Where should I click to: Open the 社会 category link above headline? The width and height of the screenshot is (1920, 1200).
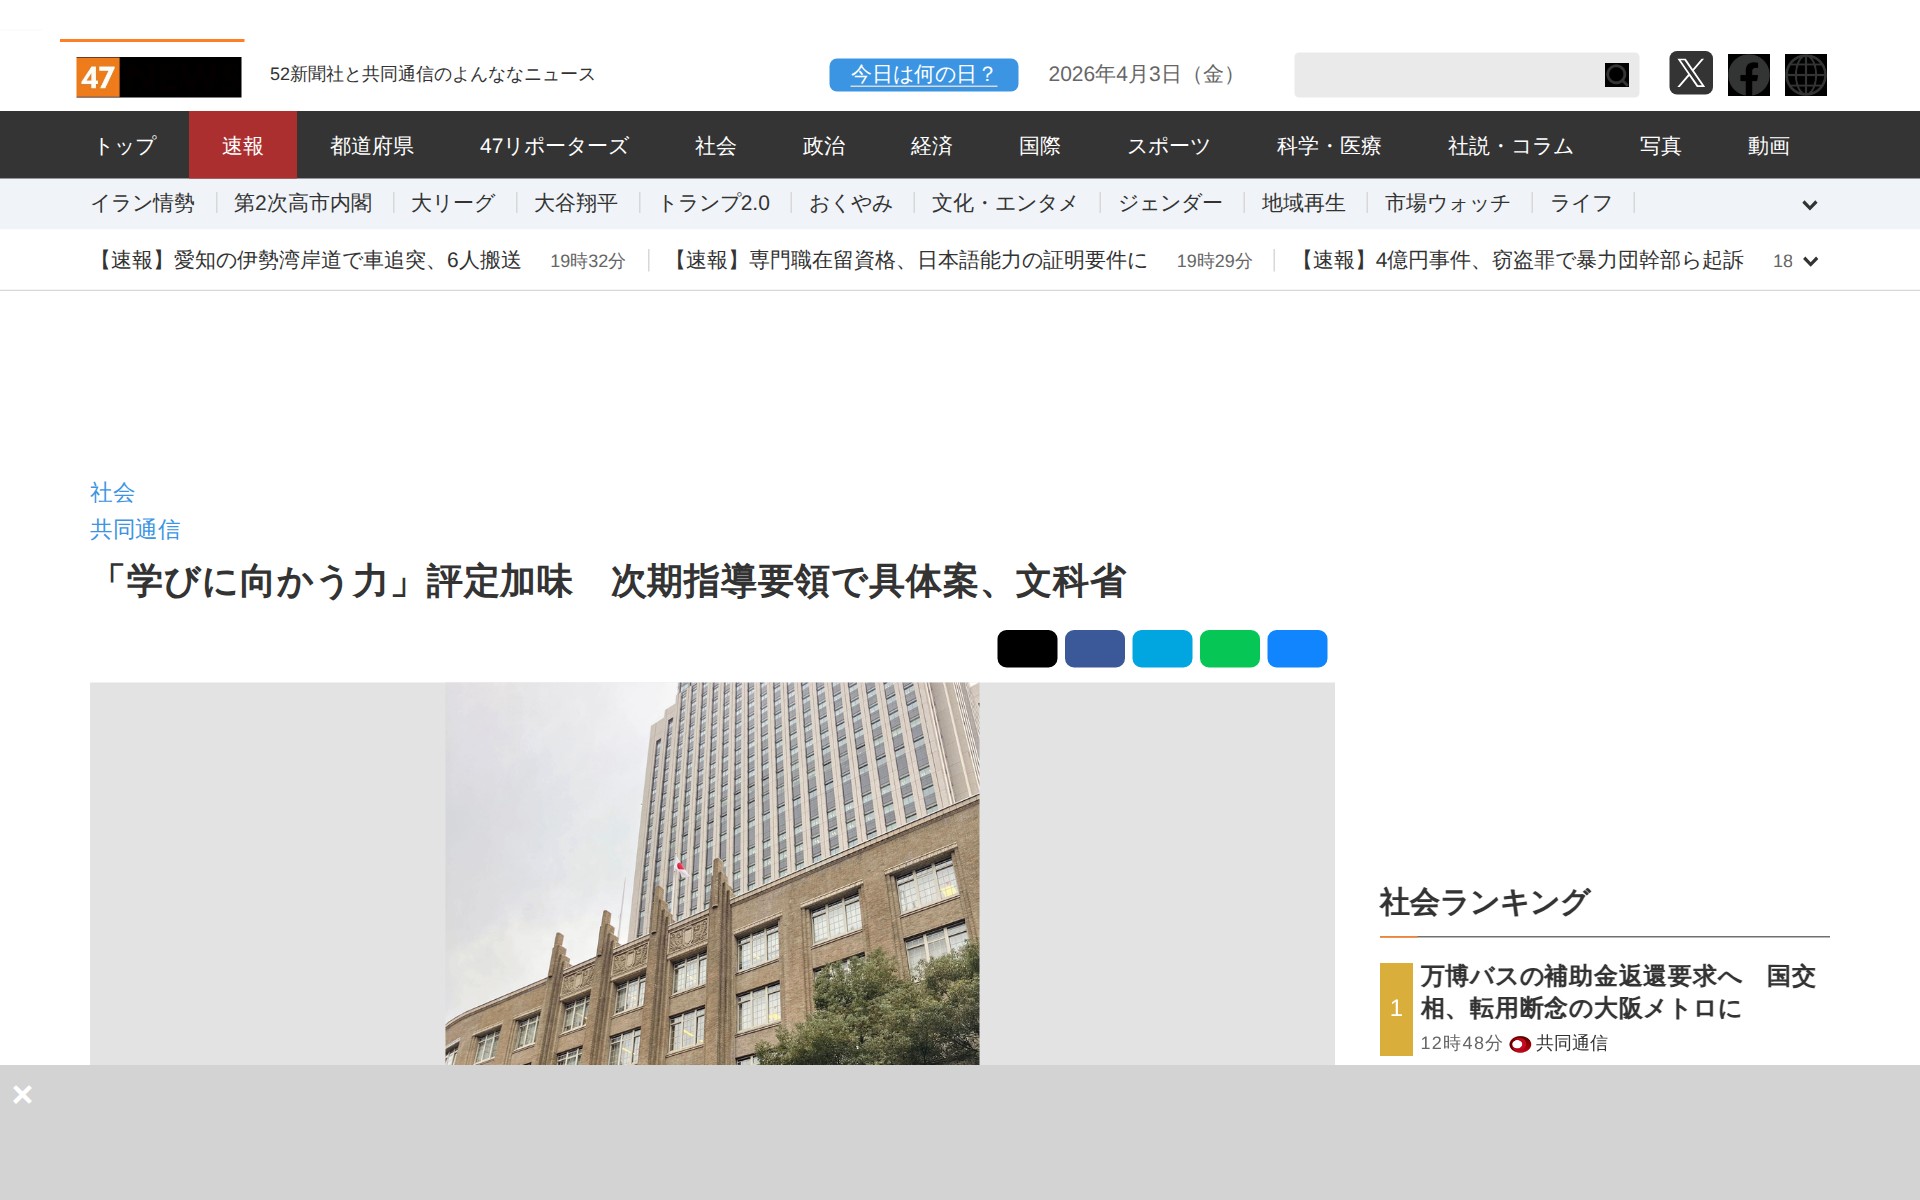point(112,492)
